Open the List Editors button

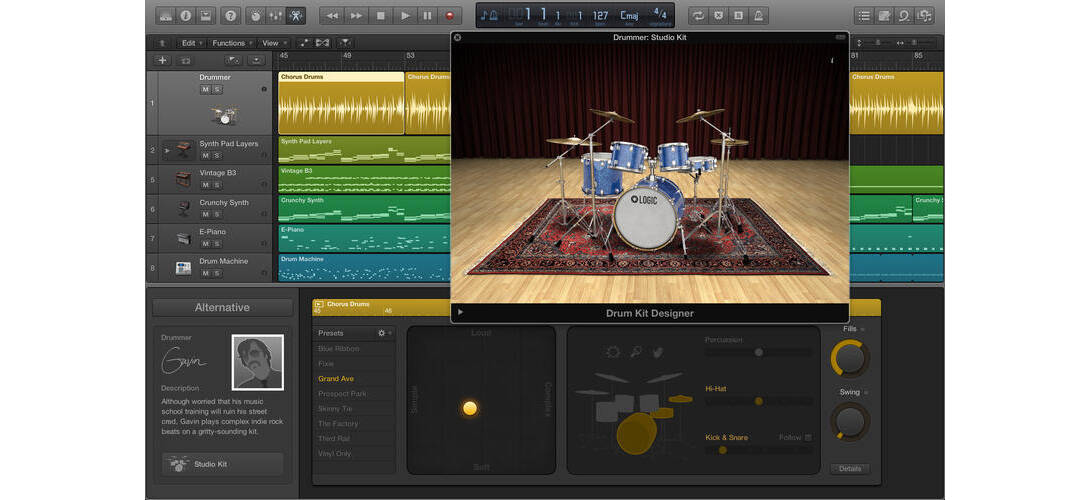coord(864,15)
